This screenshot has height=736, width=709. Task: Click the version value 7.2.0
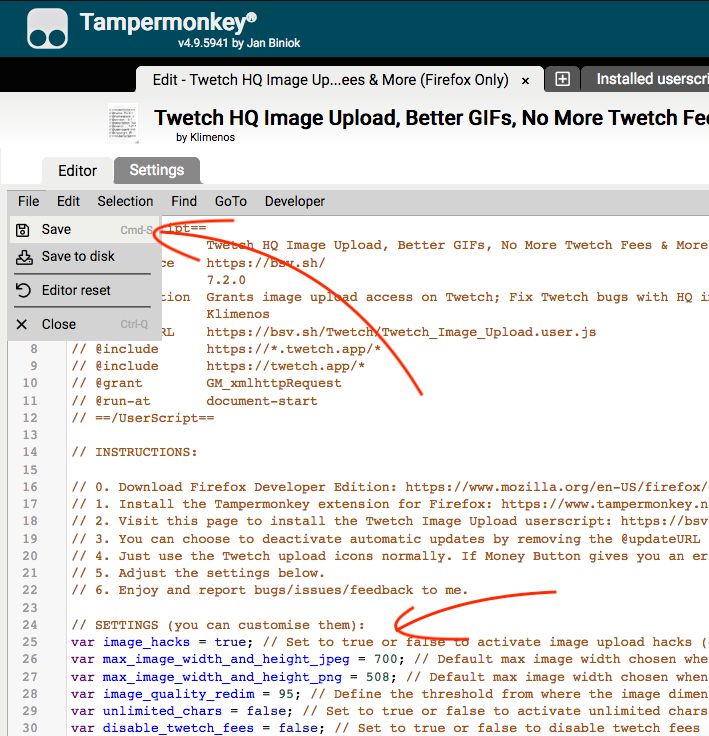click(x=226, y=280)
